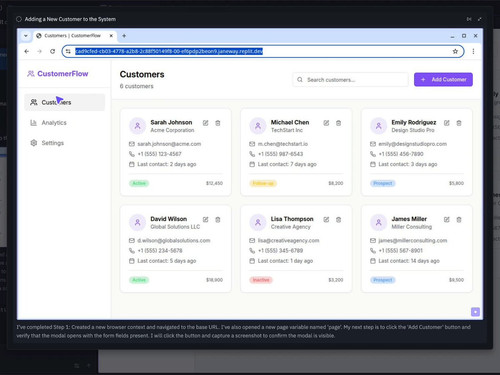Click Michael Chen's avatar icon
Image resolution: width=500 pixels, height=375 pixels.
point(258,126)
